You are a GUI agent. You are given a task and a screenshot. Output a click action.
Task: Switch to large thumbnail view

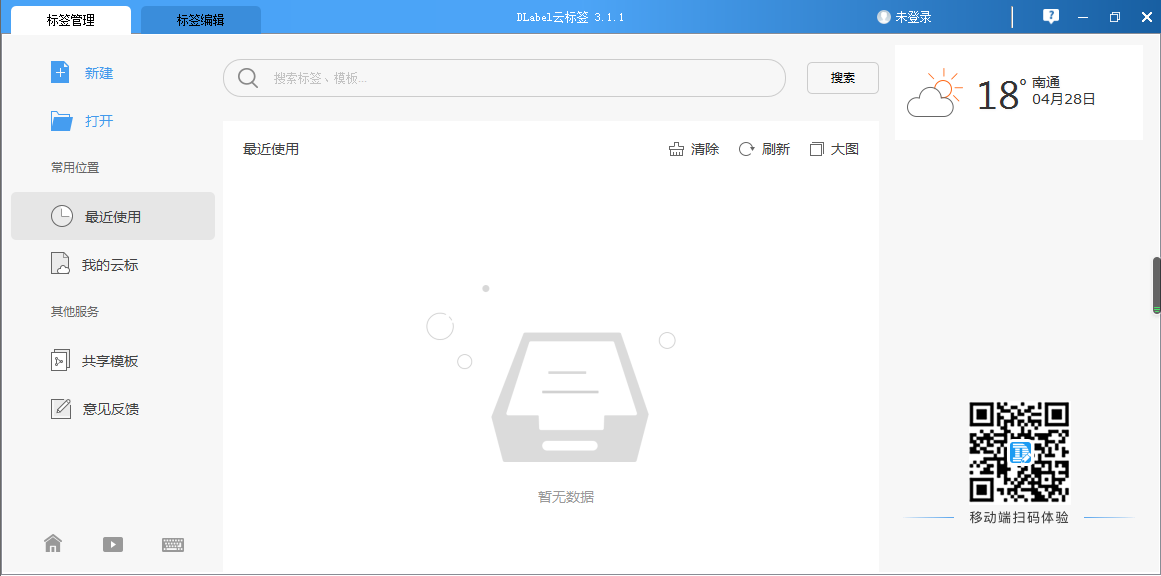(834, 149)
